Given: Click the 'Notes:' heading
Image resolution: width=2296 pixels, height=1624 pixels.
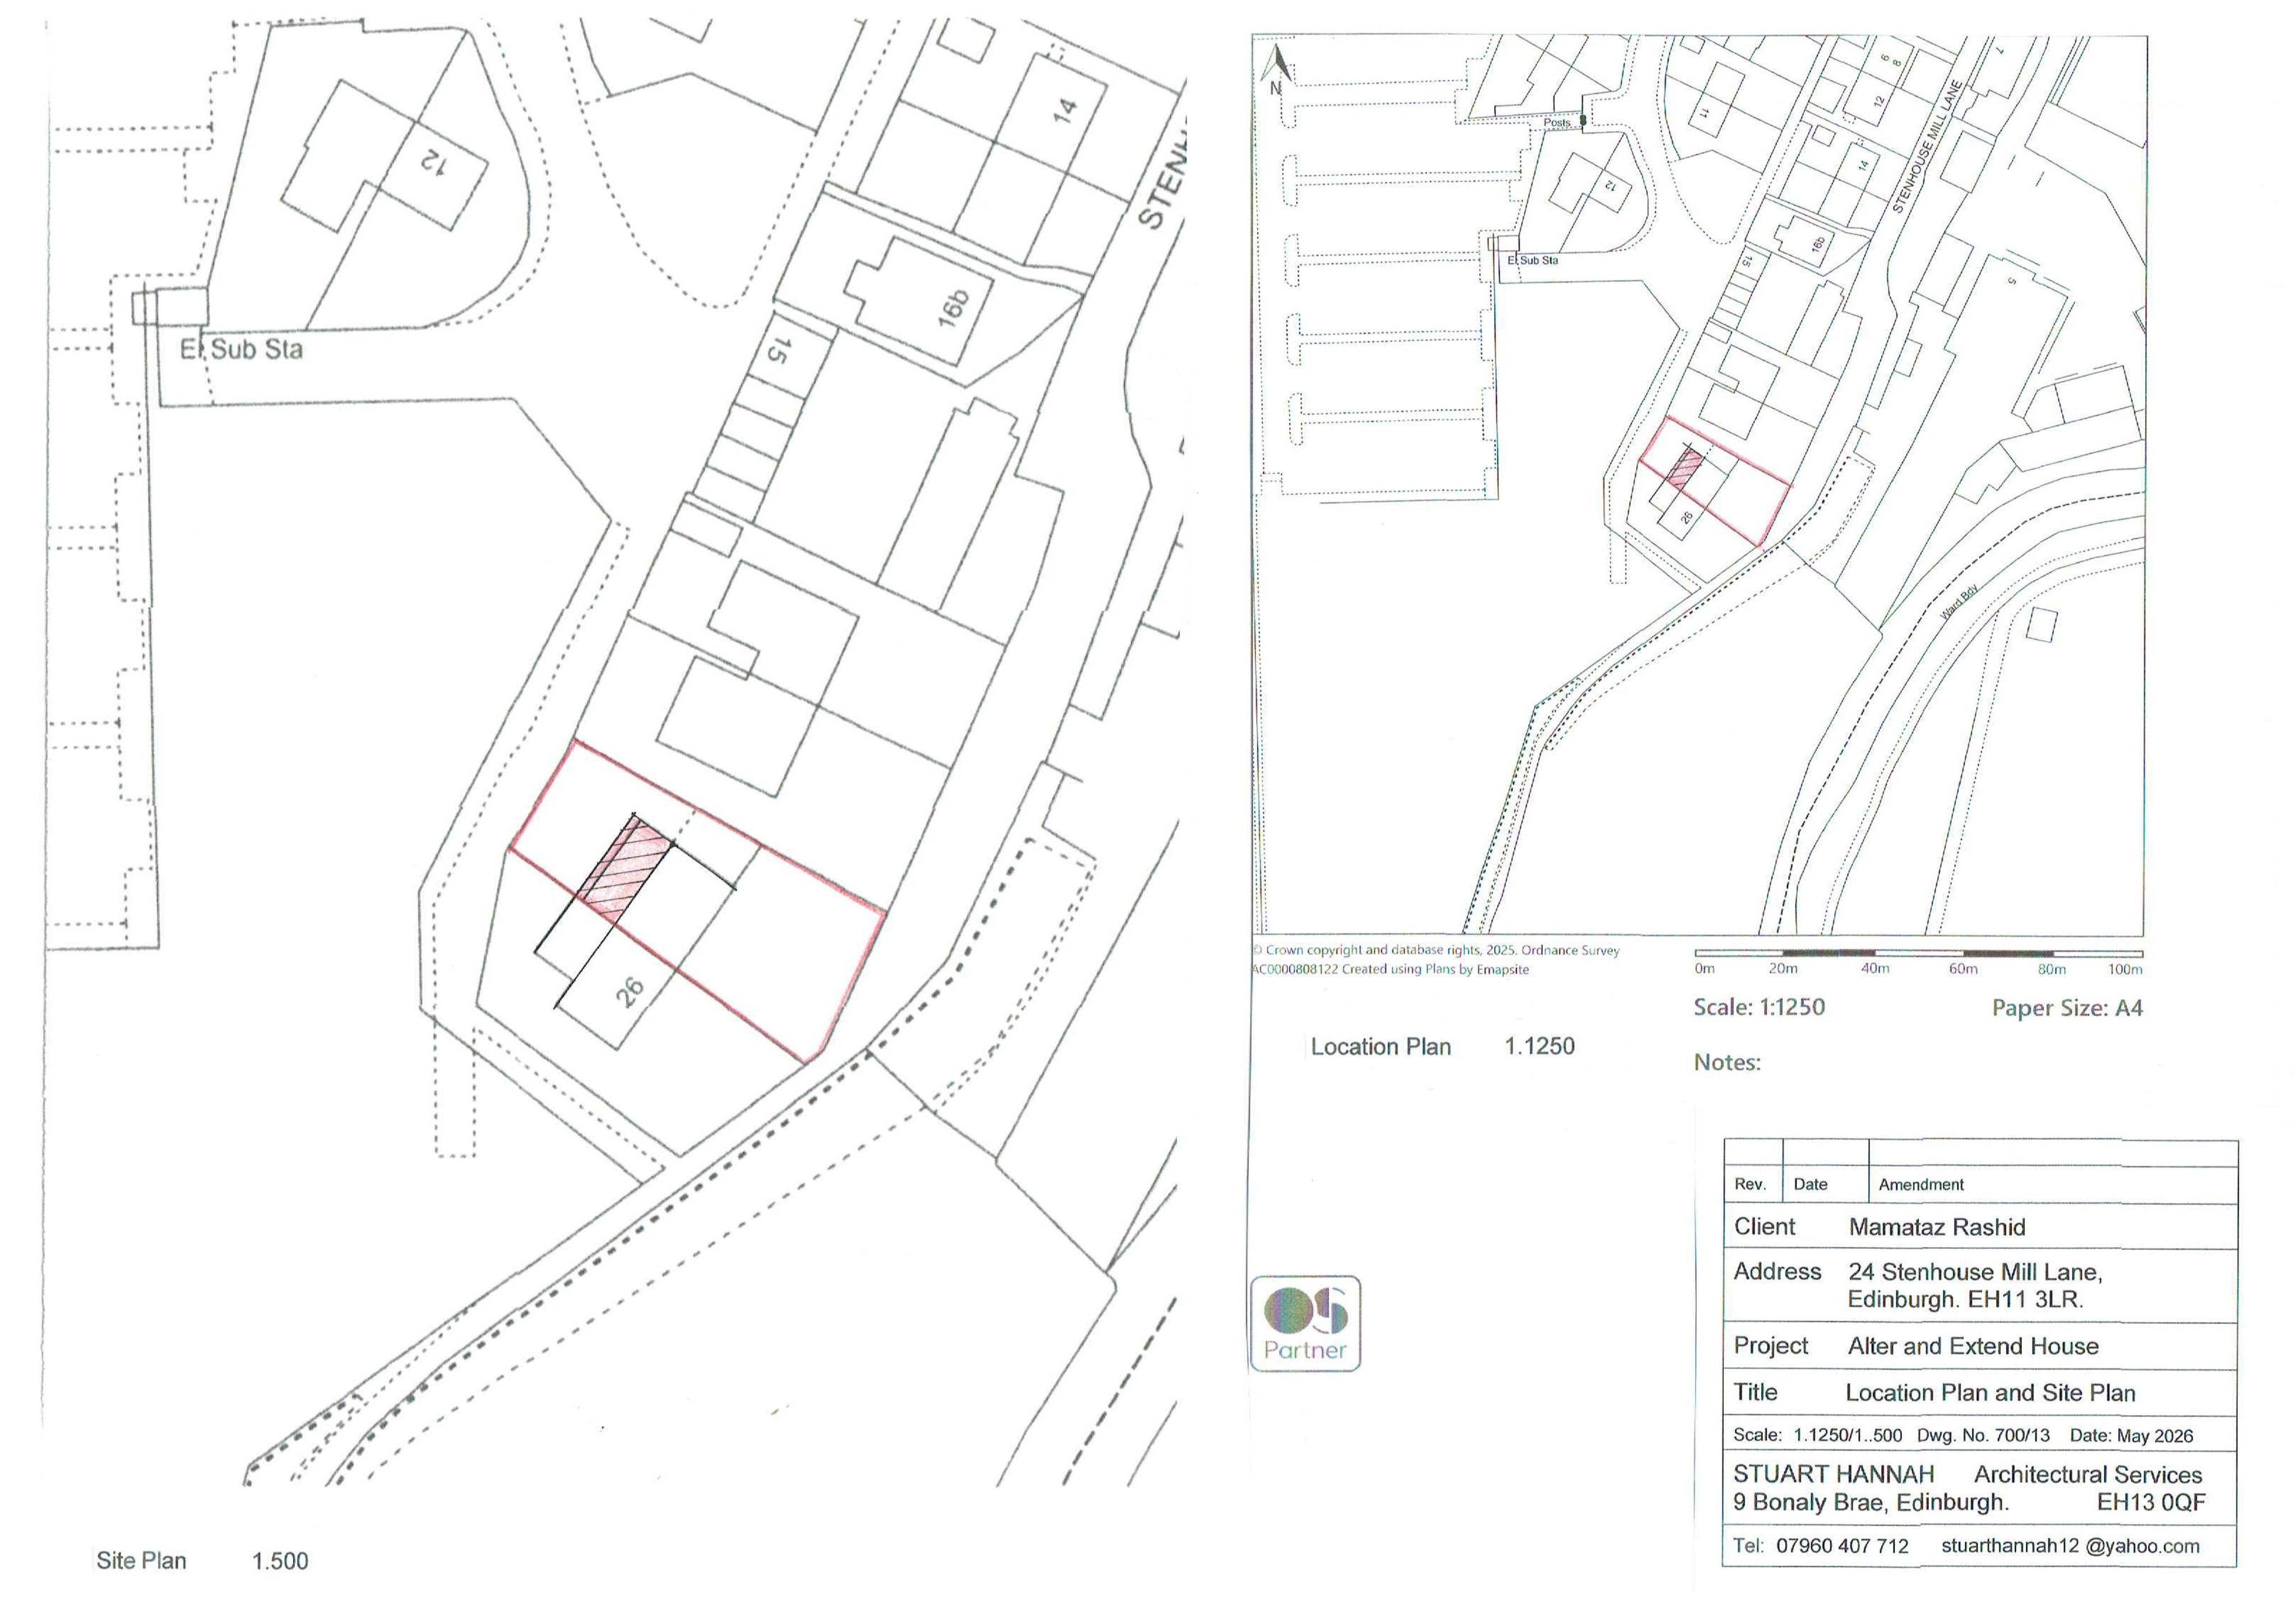Looking at the screenshot, I should point(1727,1062).
